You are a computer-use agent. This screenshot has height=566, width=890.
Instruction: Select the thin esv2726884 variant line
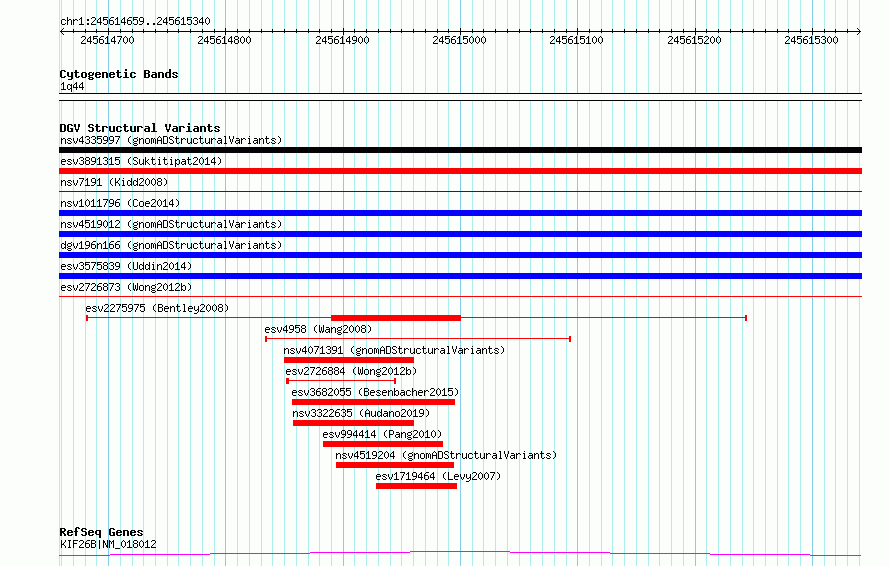(x=341, y=381)
